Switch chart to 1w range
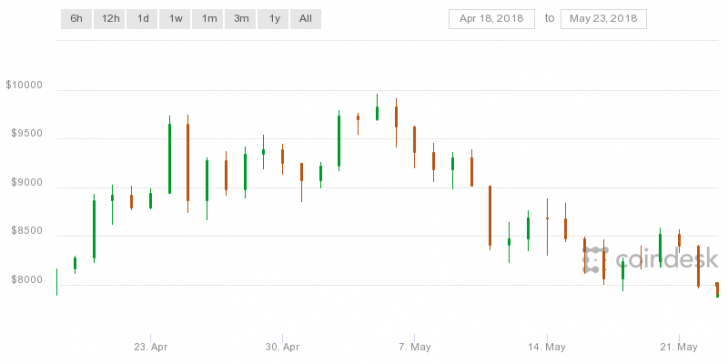The width and height of the screenshot is (728, 364). click(x=175, y=19)
